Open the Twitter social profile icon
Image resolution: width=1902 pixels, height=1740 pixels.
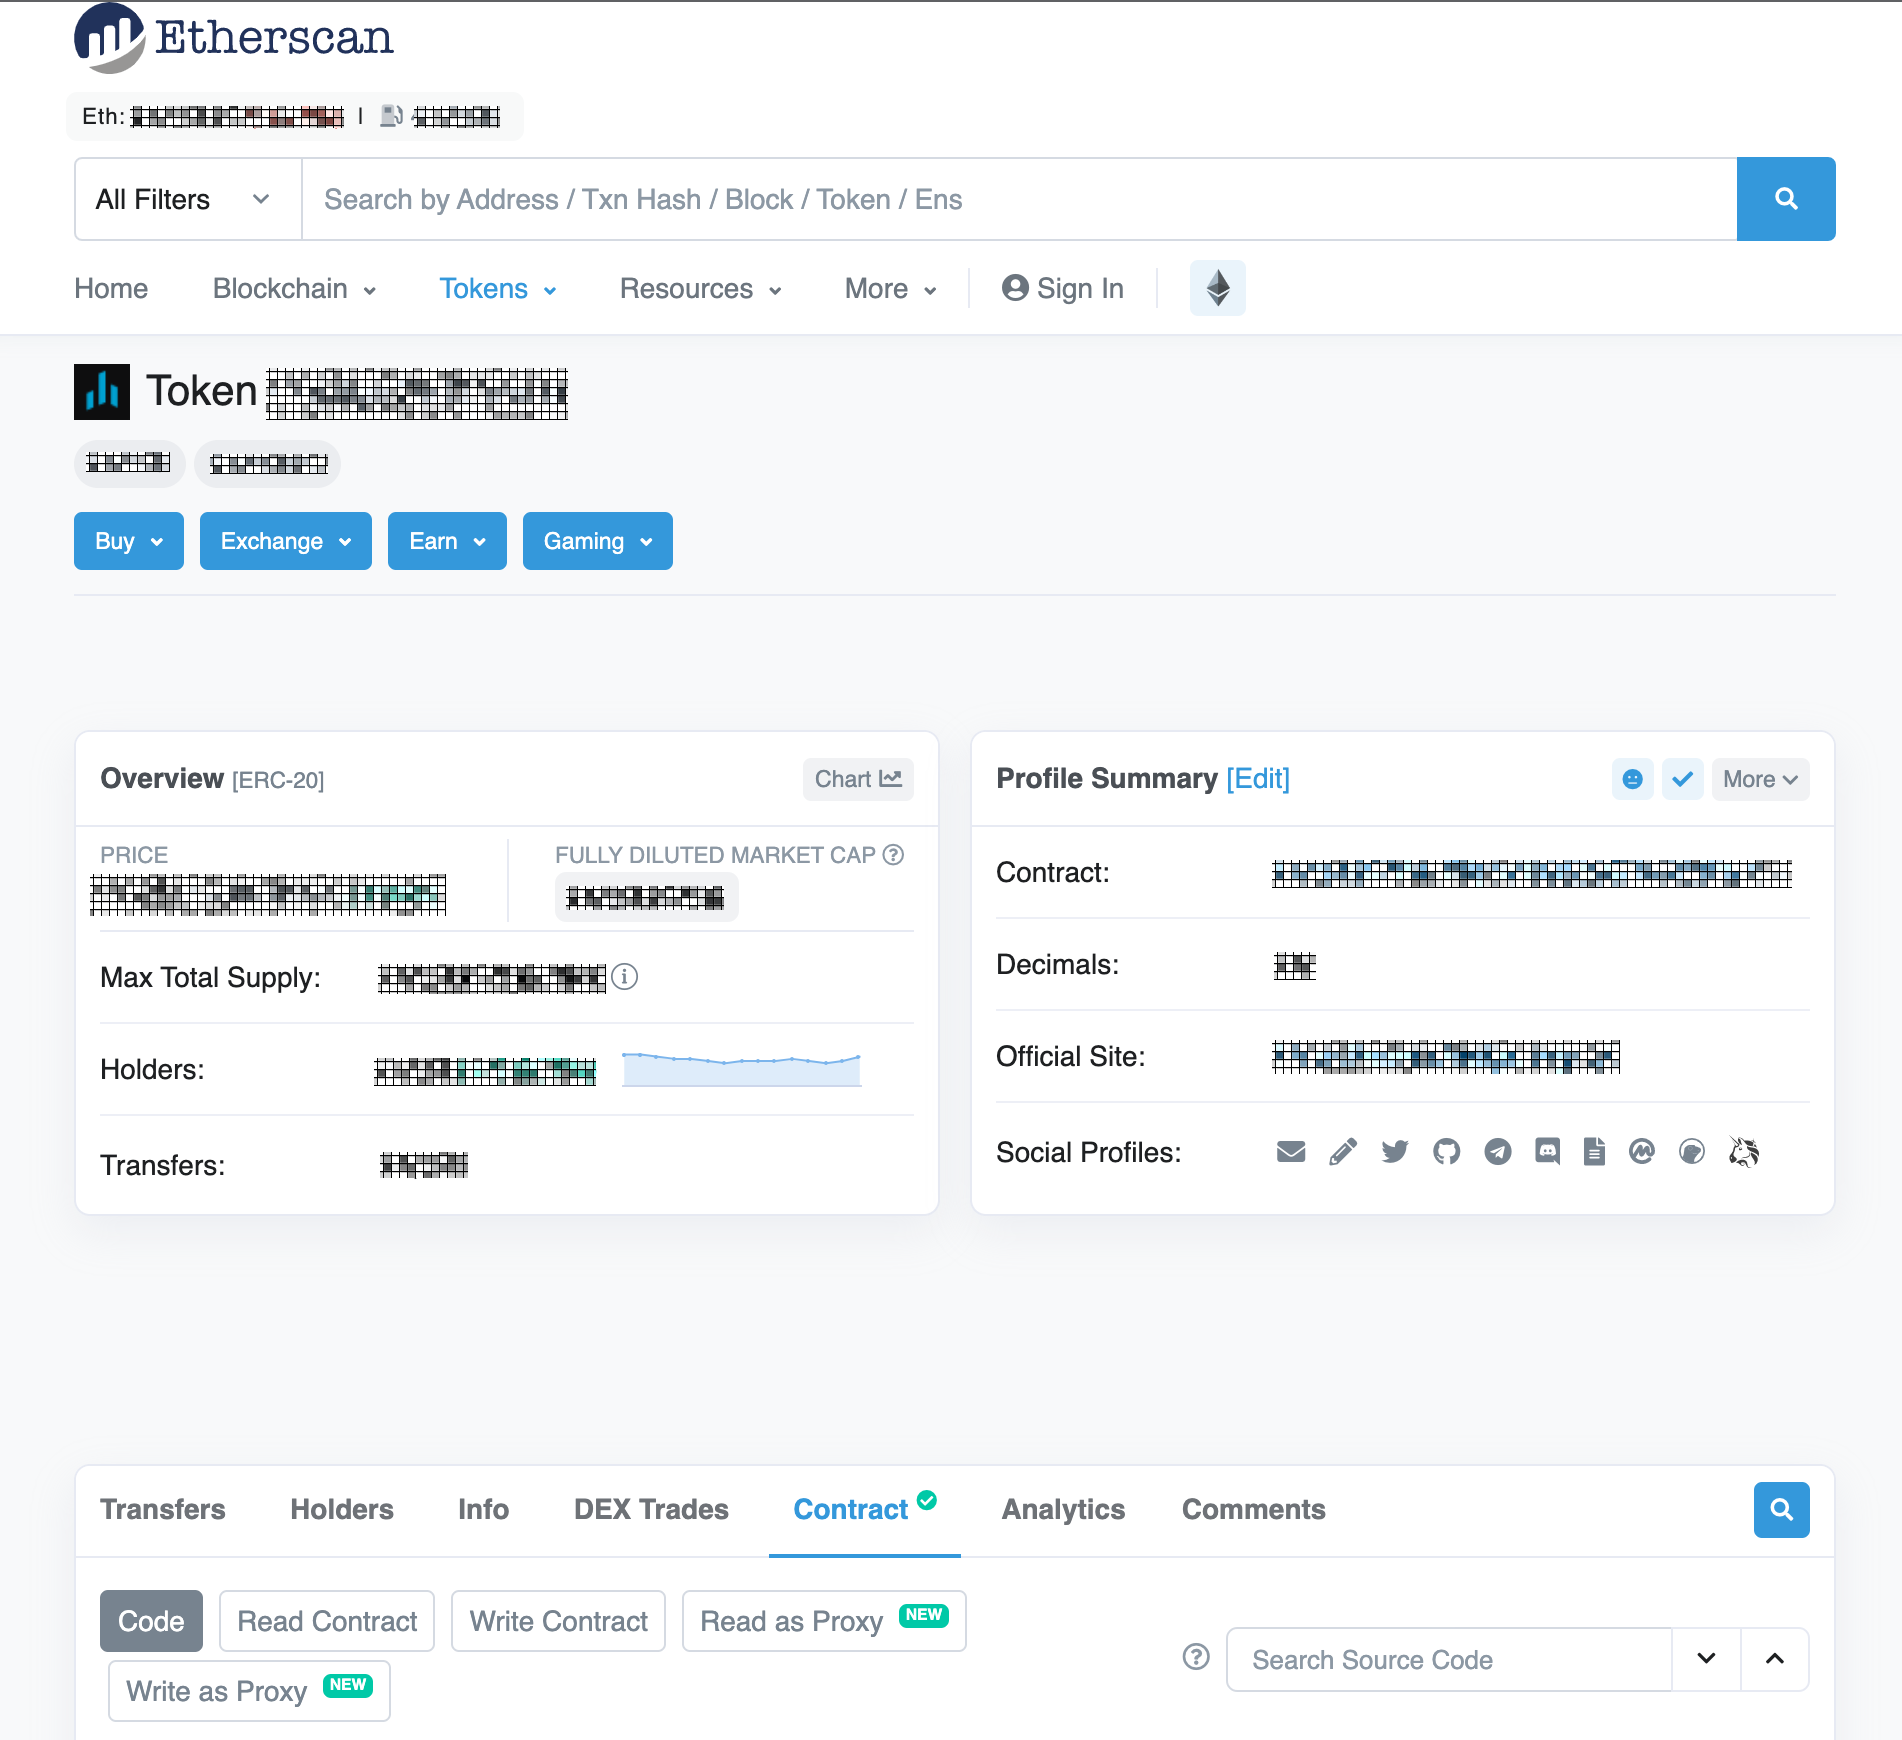click(x=1395, y=1152)
